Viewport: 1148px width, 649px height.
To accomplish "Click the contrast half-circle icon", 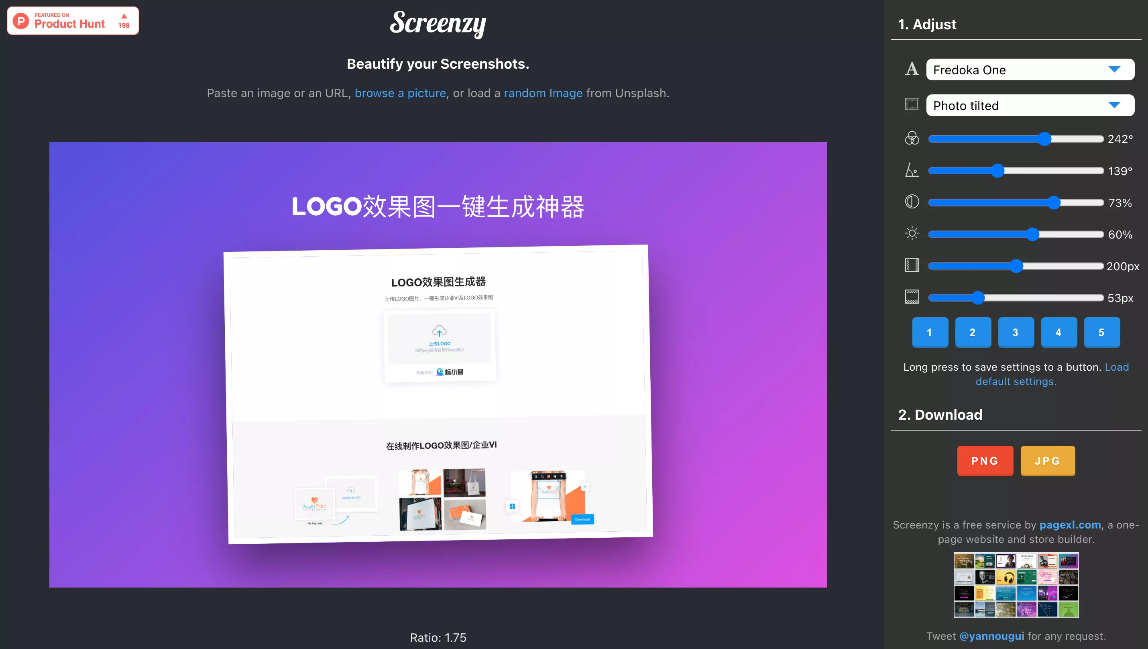I will pyautogui.click(x=911, y=201).
